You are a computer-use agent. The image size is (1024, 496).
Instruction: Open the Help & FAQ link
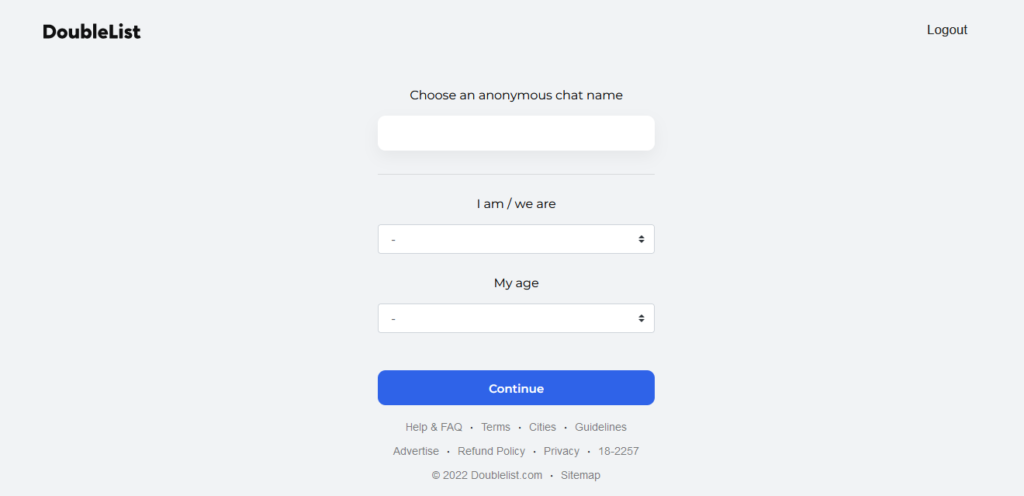pos(434,427)
